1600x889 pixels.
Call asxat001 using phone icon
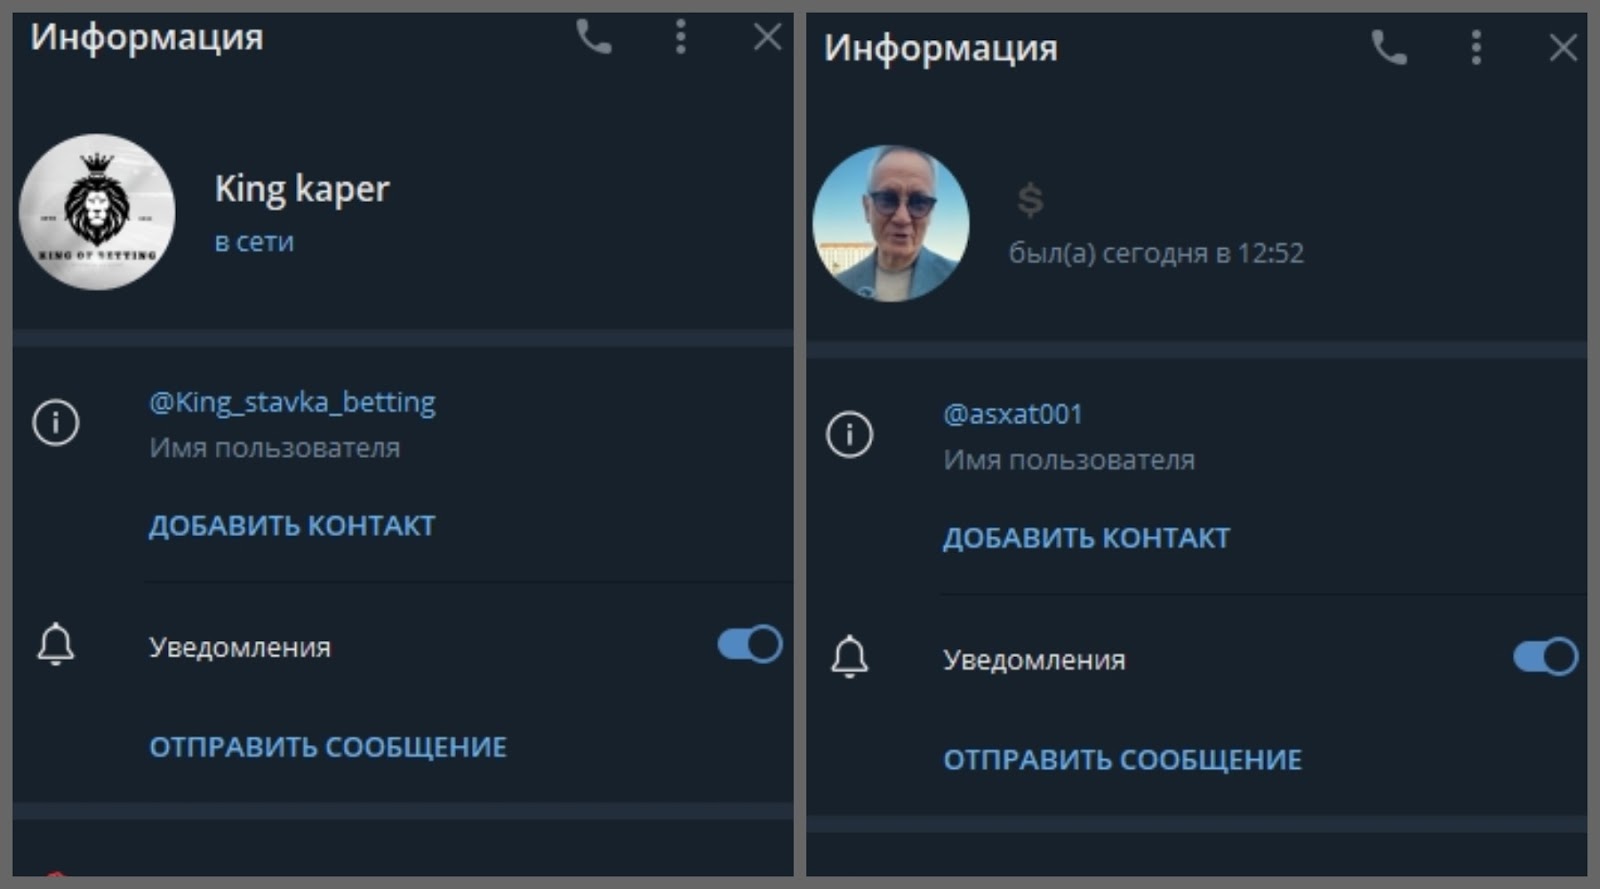[x=1389, y=48]
